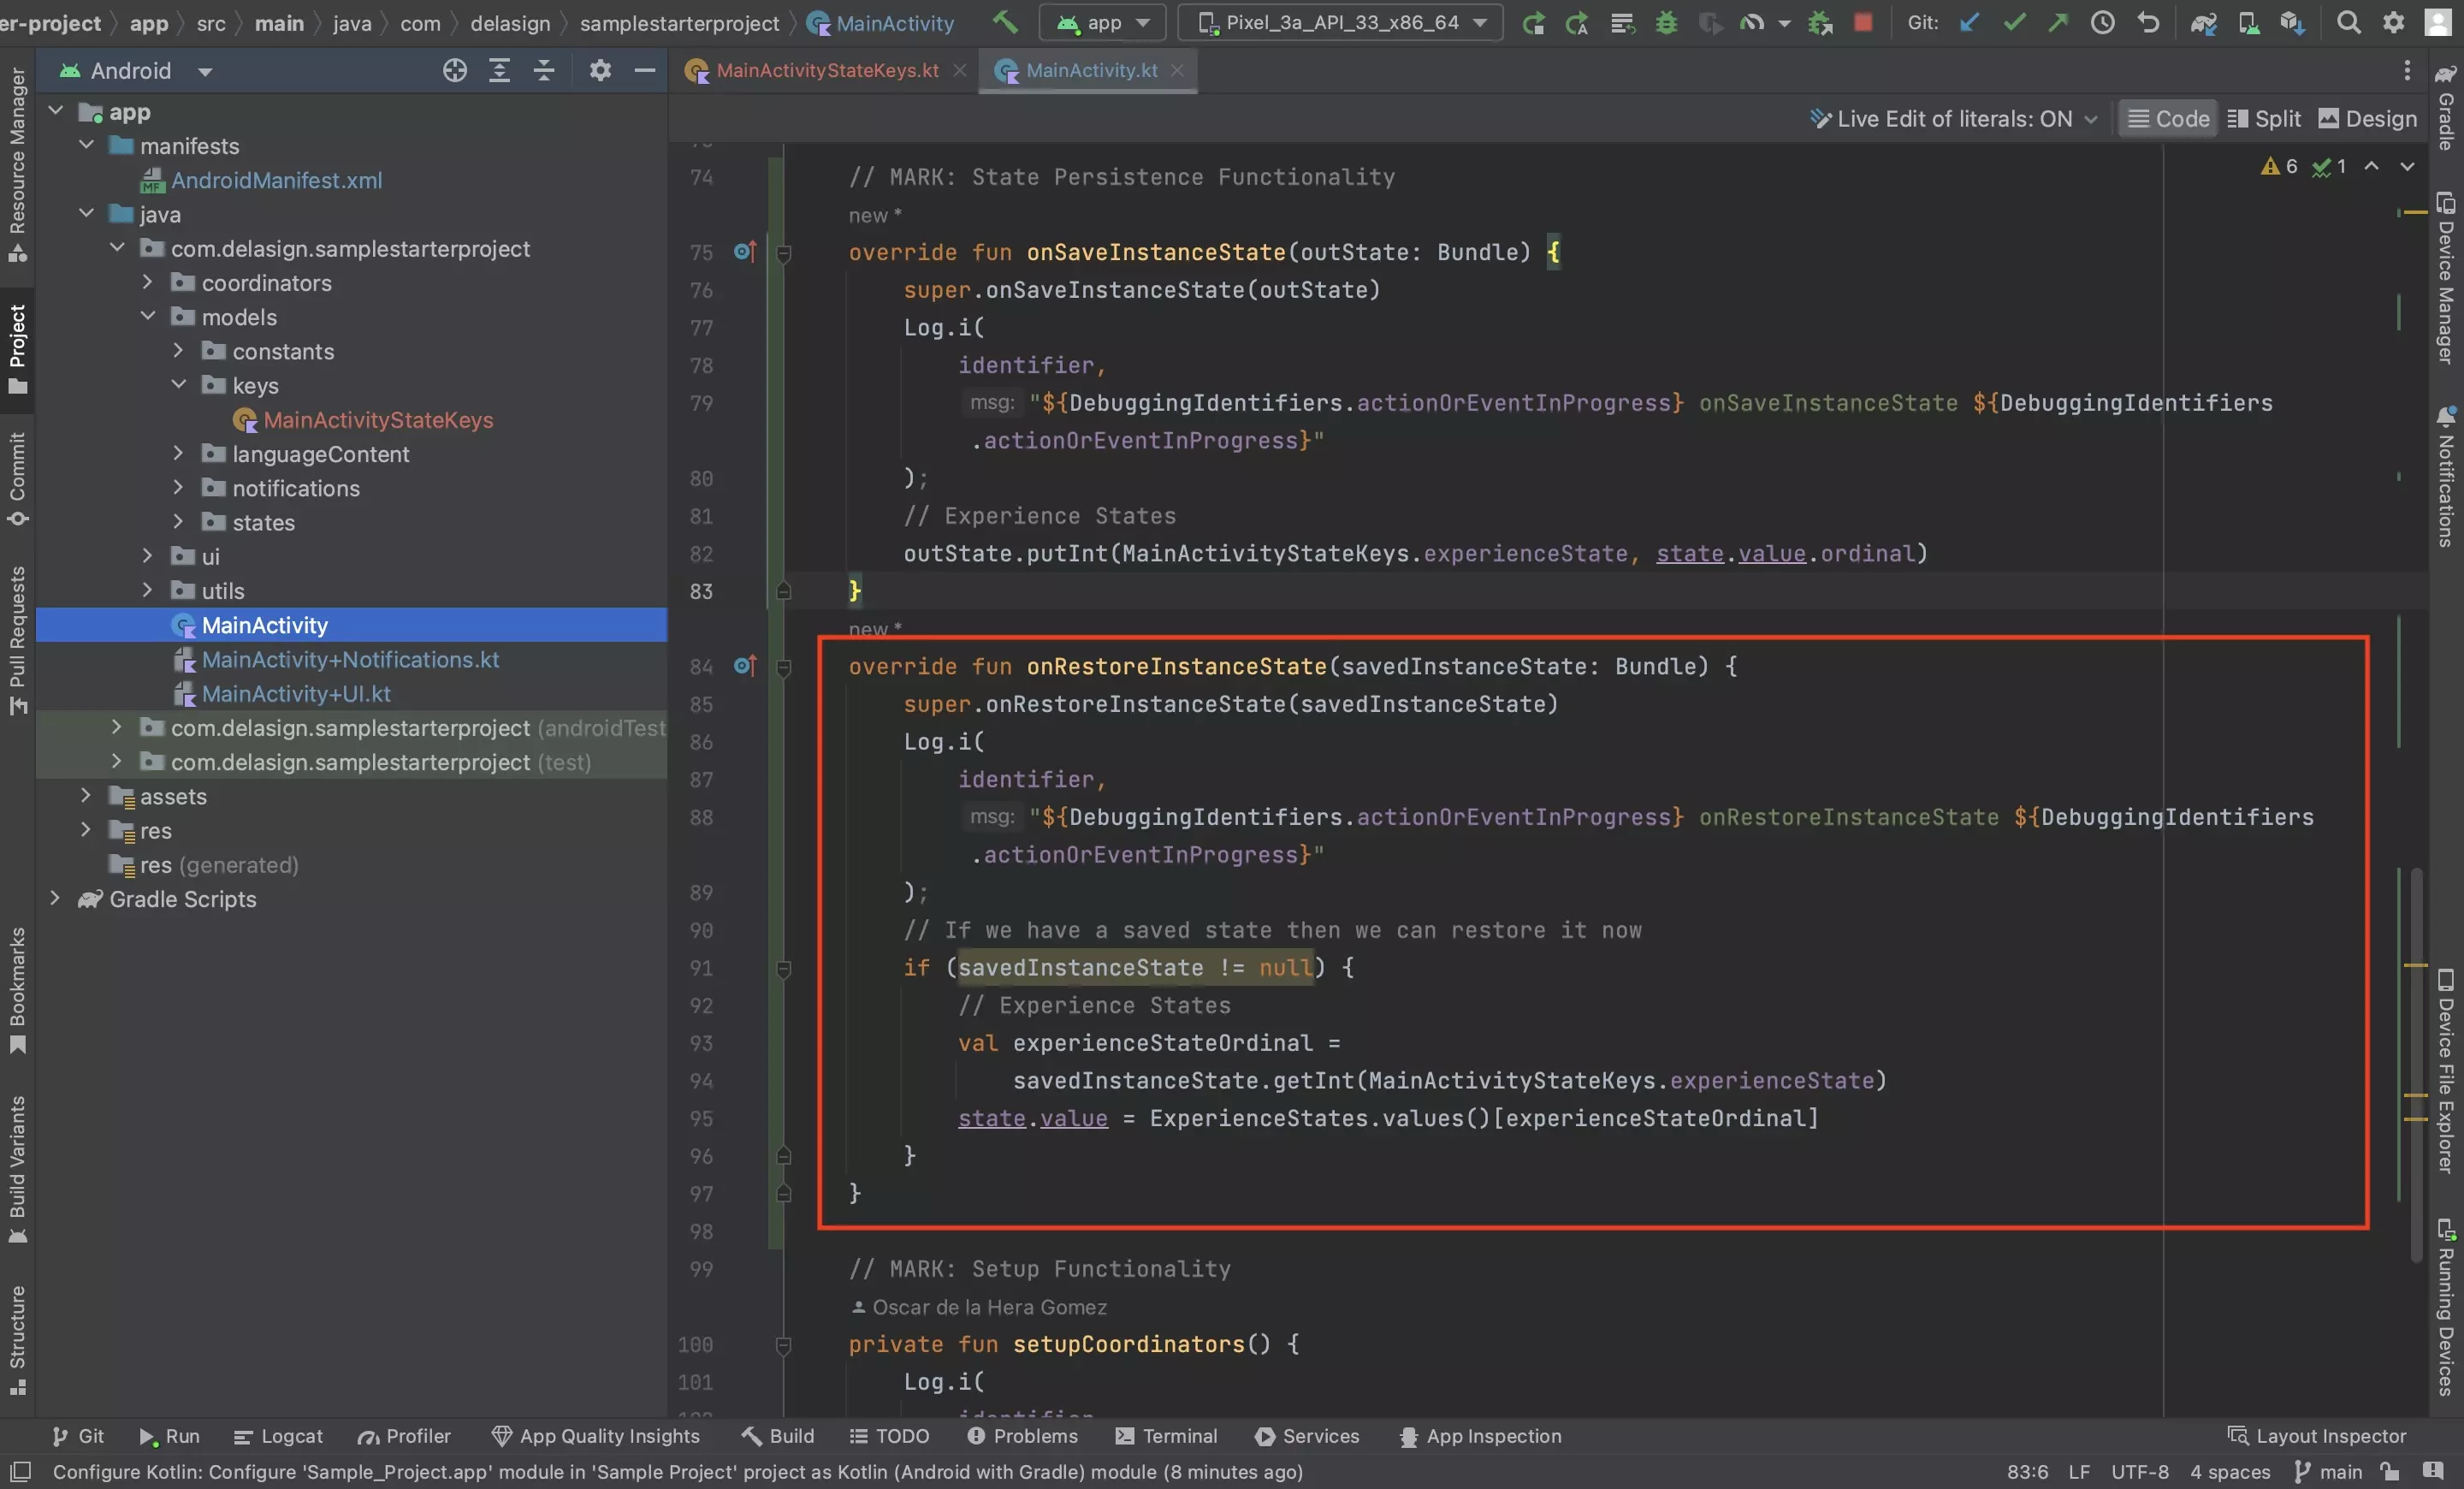Click warnings count indicator showing 6

click(x=2279, y=166)
